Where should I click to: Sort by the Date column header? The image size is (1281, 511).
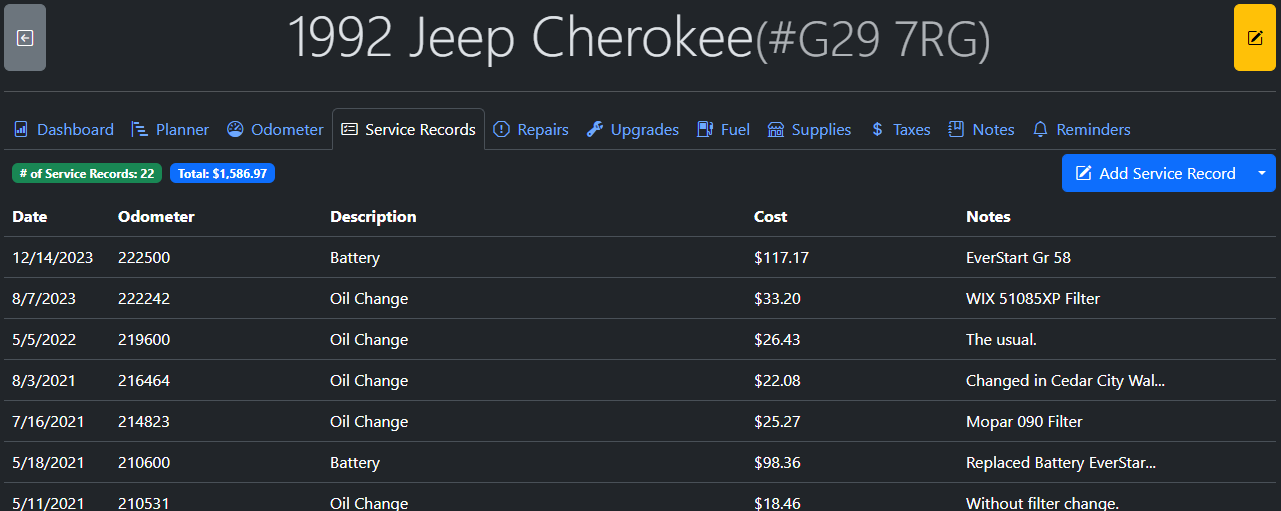[x=30, y=217]
